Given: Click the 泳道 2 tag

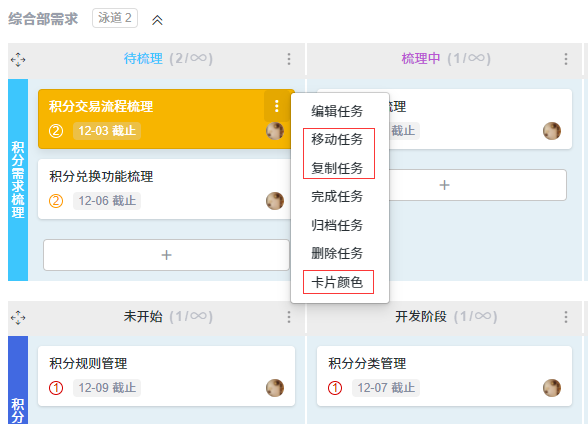Looking at the screenshot, I should coord(115,18).
